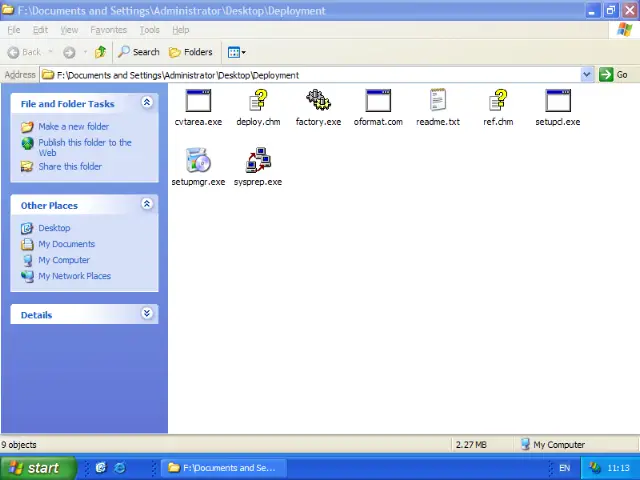Viewport: 640px width, 480px height.
Task: Go back with the Back button
Action: [x=24, y=52]
